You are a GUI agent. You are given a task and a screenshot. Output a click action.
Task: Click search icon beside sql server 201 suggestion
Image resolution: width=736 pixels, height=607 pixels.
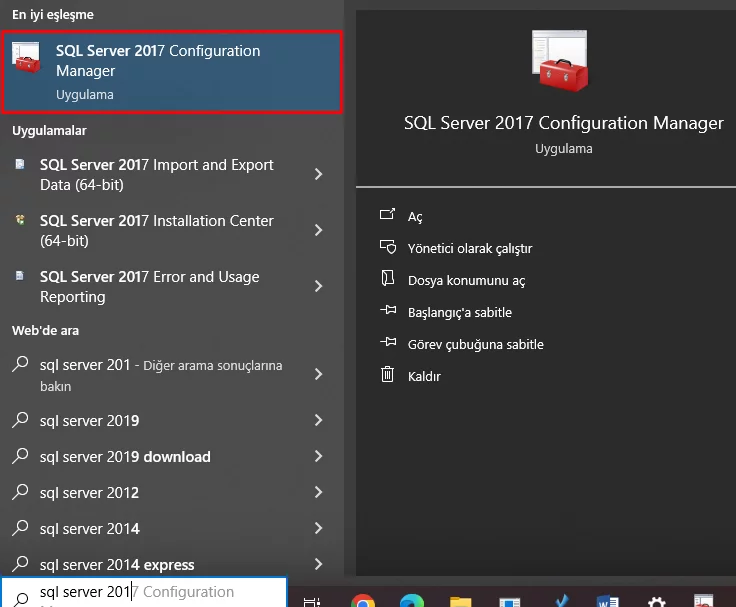(x=20, y=364)
